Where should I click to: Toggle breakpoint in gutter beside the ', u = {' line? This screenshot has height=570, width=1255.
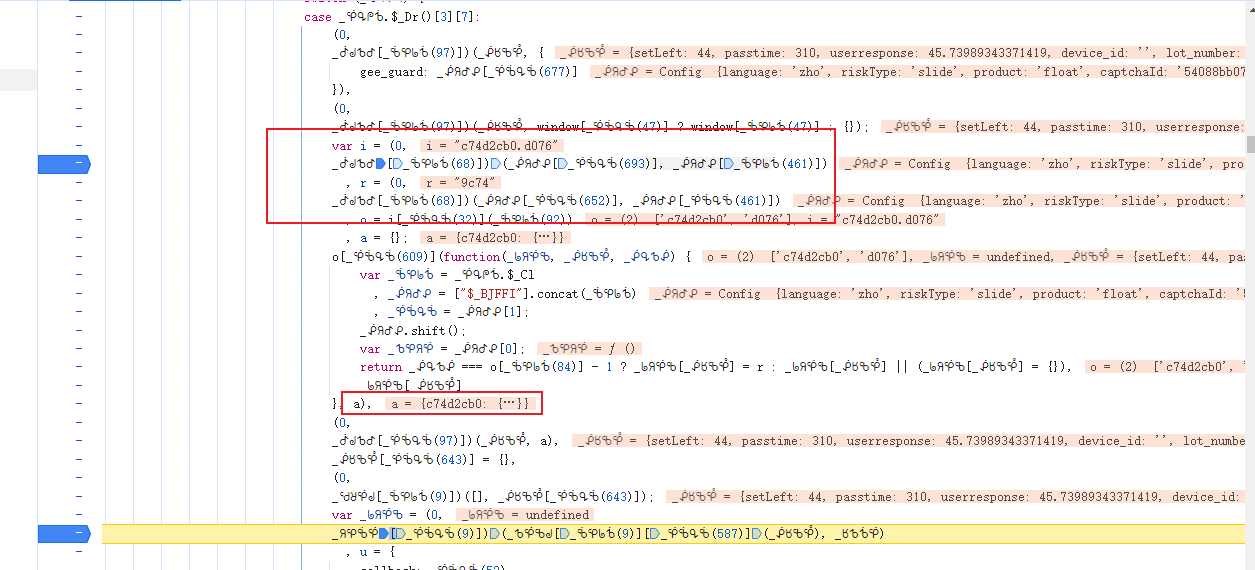point(78,552)
